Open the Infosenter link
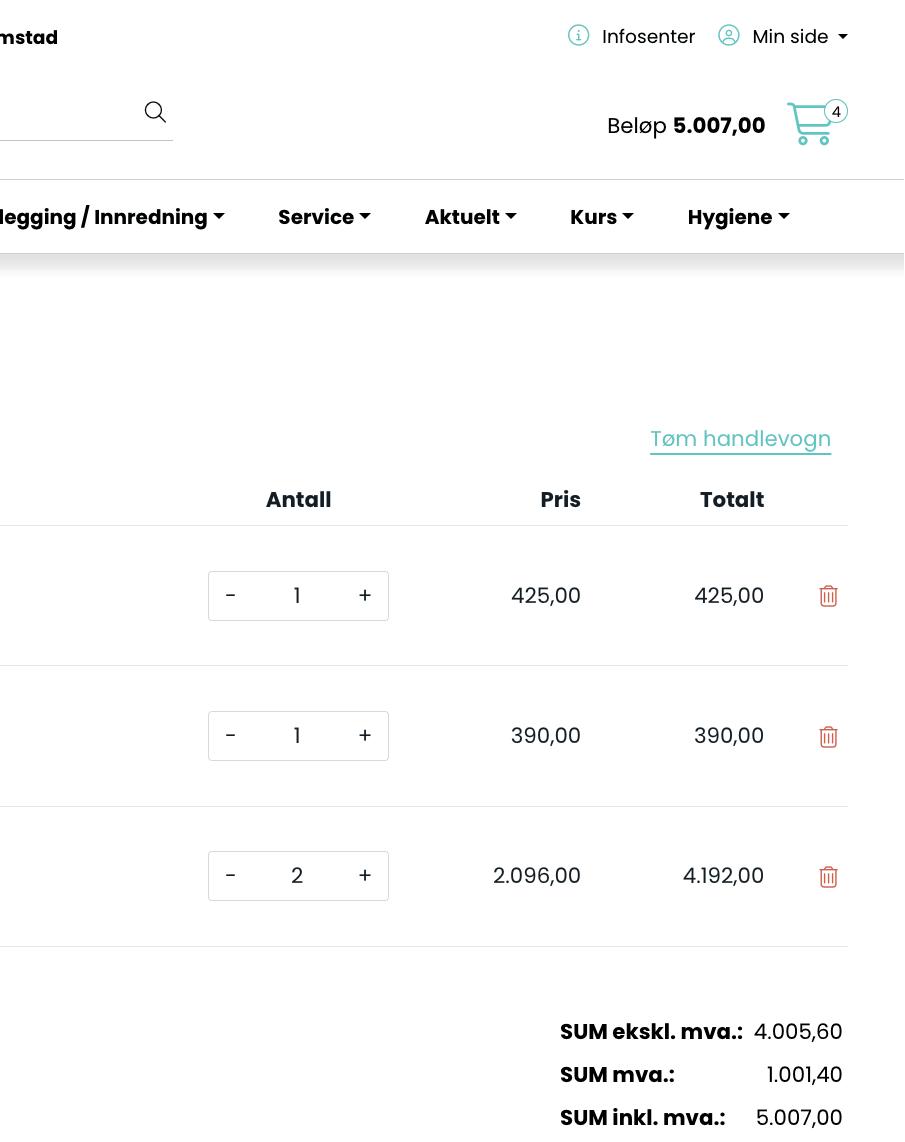The image size is (905, 1142). pos(648,37)
